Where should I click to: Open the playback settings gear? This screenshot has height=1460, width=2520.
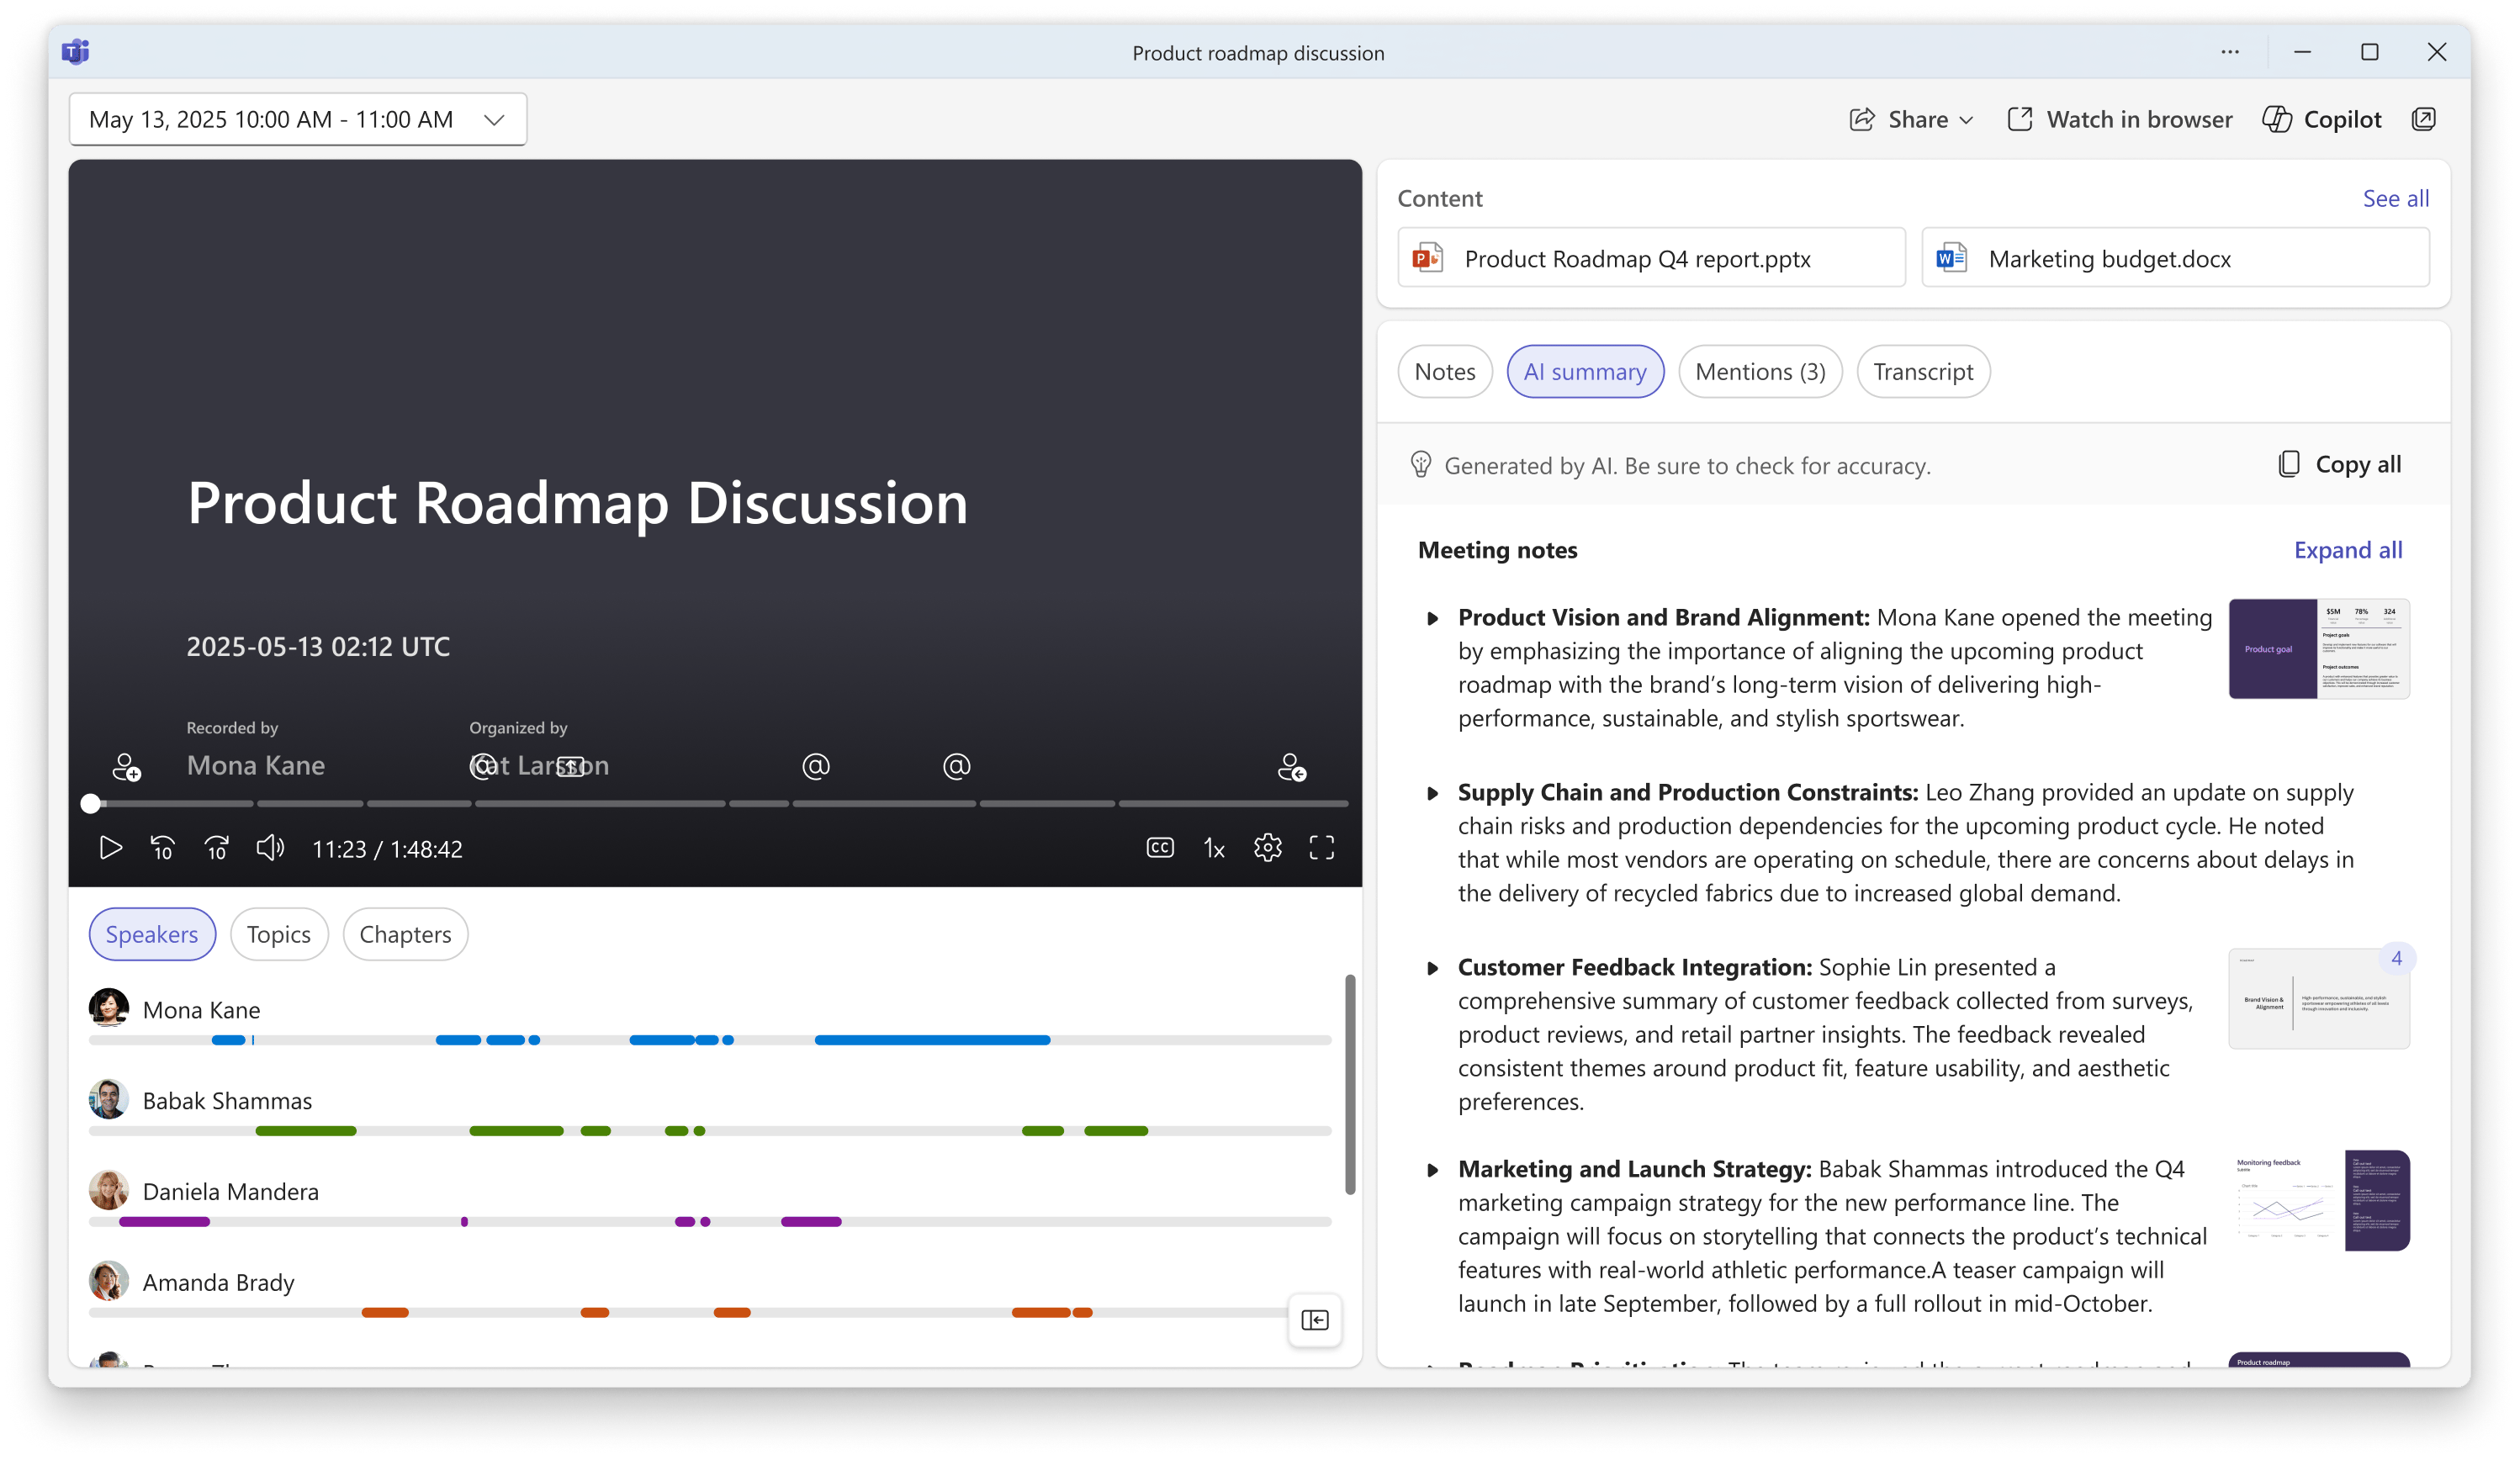pos(1267,847)
